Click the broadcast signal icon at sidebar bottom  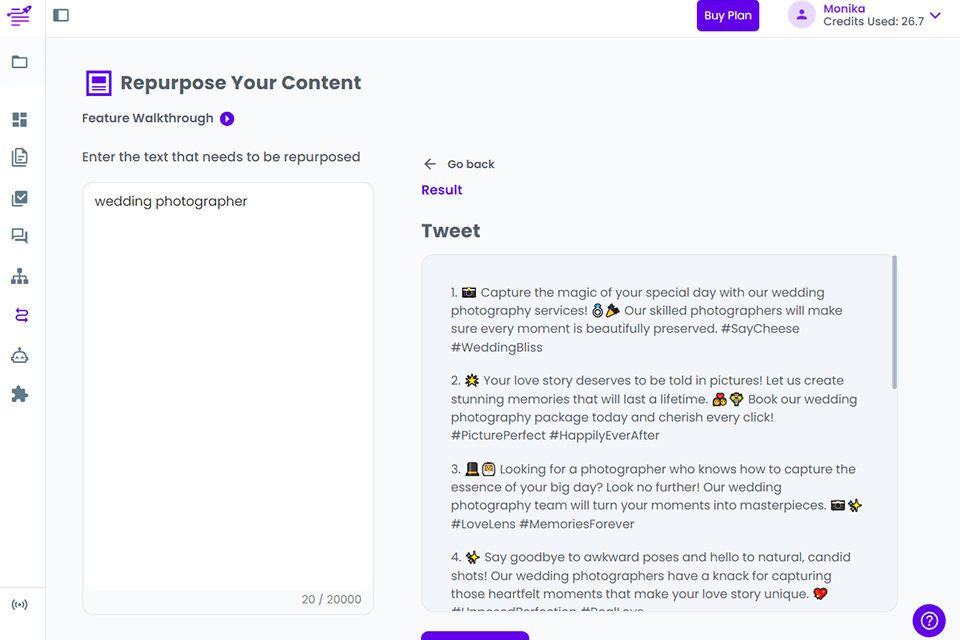click(x=20, y=604)
